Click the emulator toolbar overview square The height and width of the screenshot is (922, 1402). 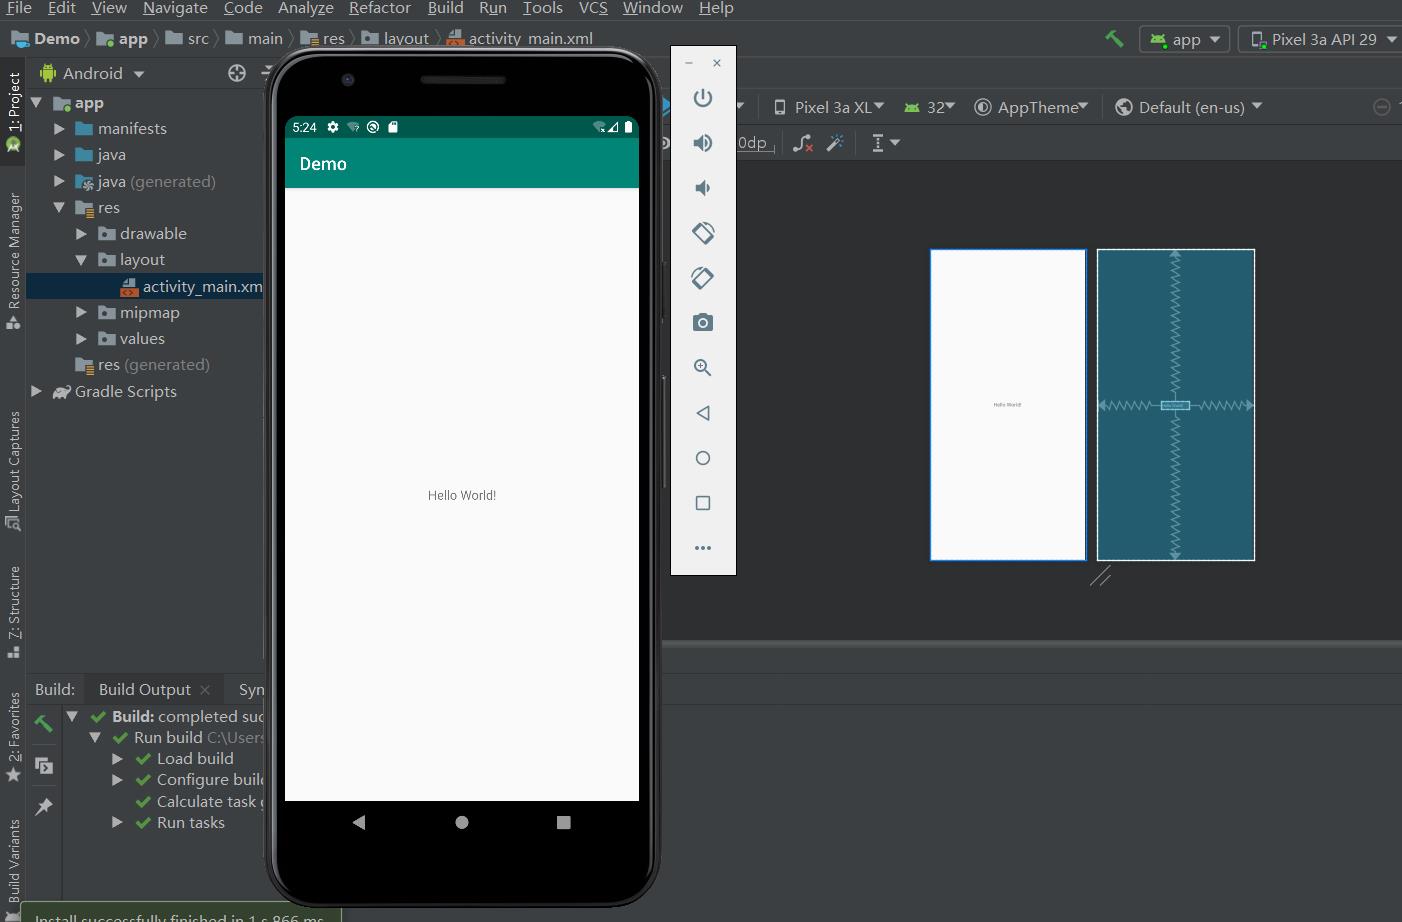pos(703,503)
